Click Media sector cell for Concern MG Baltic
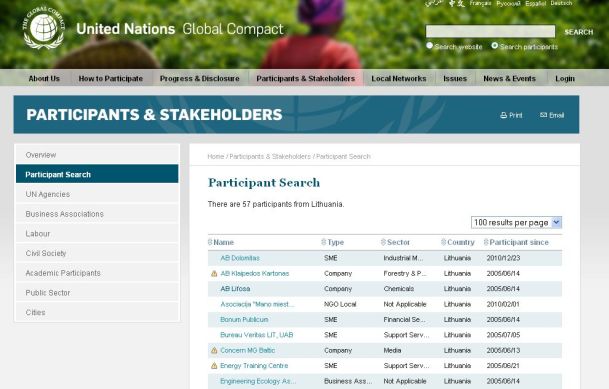 click(x=392, y=351)
